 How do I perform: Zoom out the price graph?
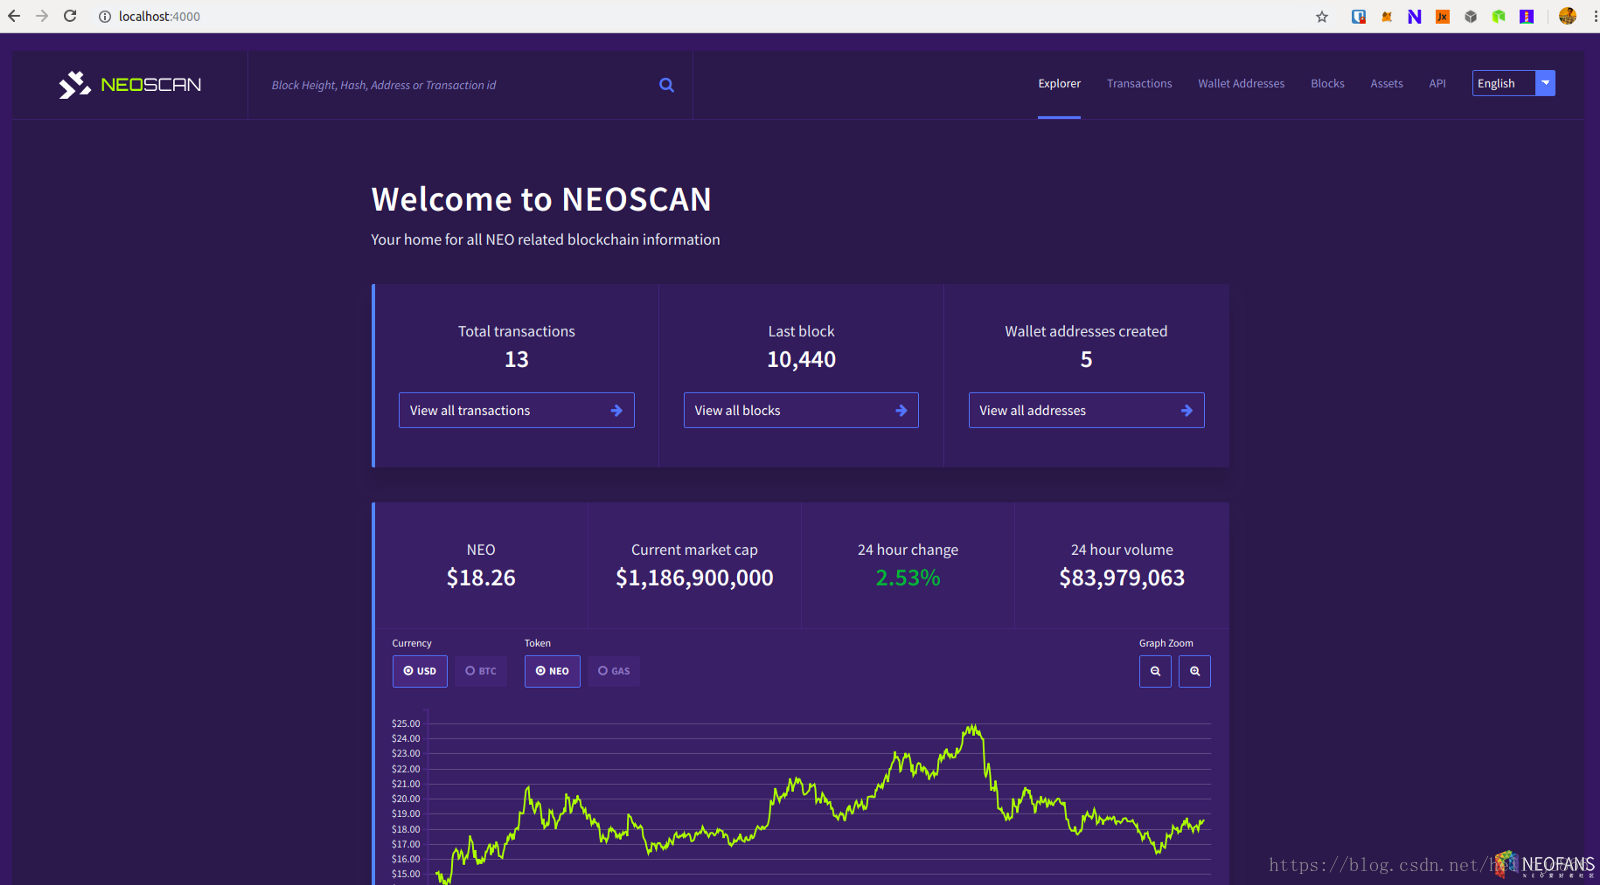pyautogui.click(x=1155, y=671)
